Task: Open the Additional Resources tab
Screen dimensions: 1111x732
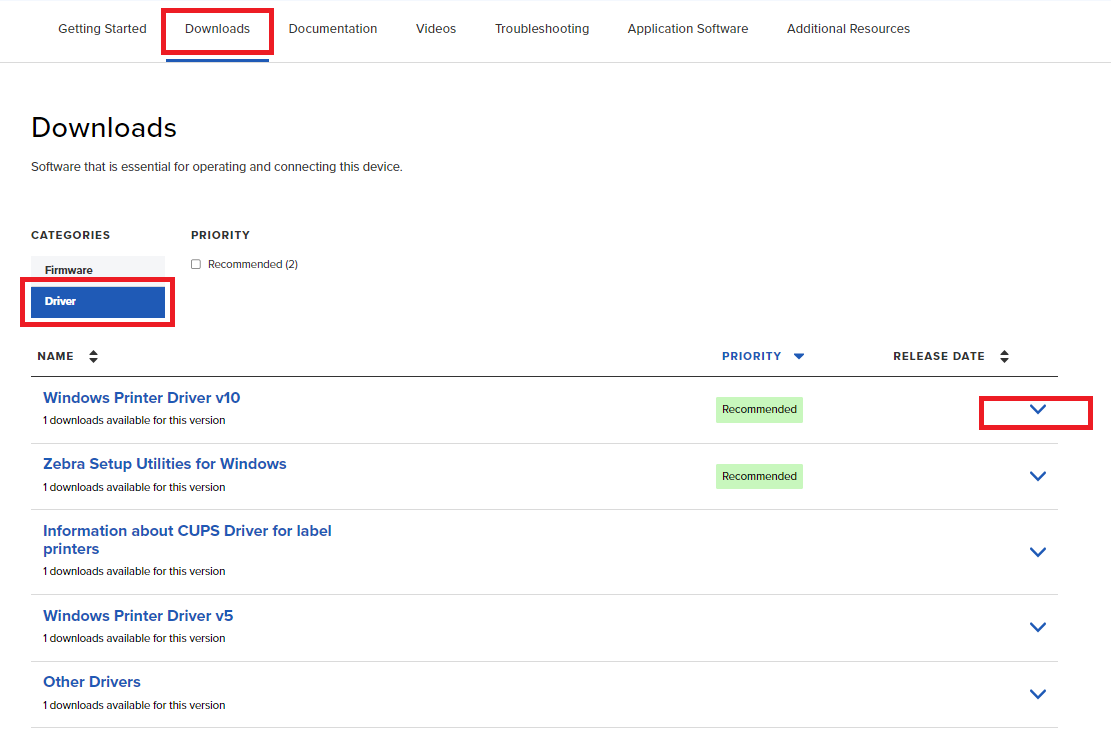Action: pyautogui.click(x=848, y=29)
